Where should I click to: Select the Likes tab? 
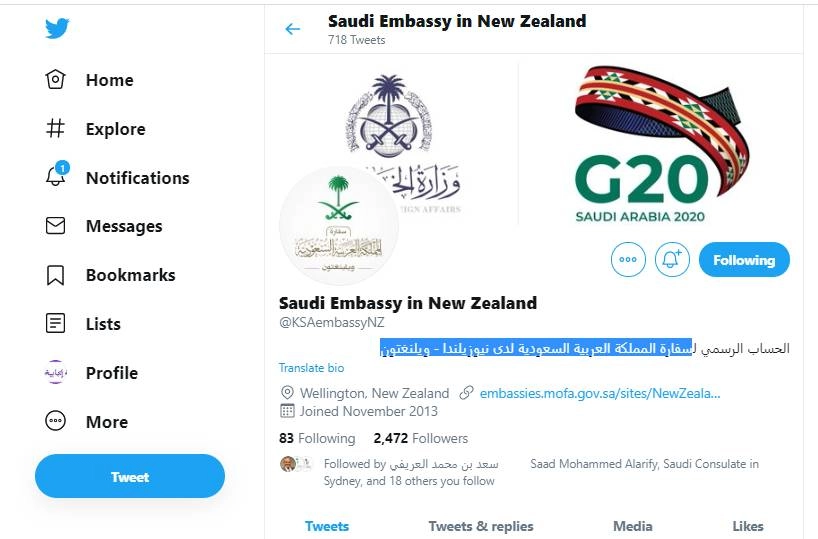coord(747,526)
